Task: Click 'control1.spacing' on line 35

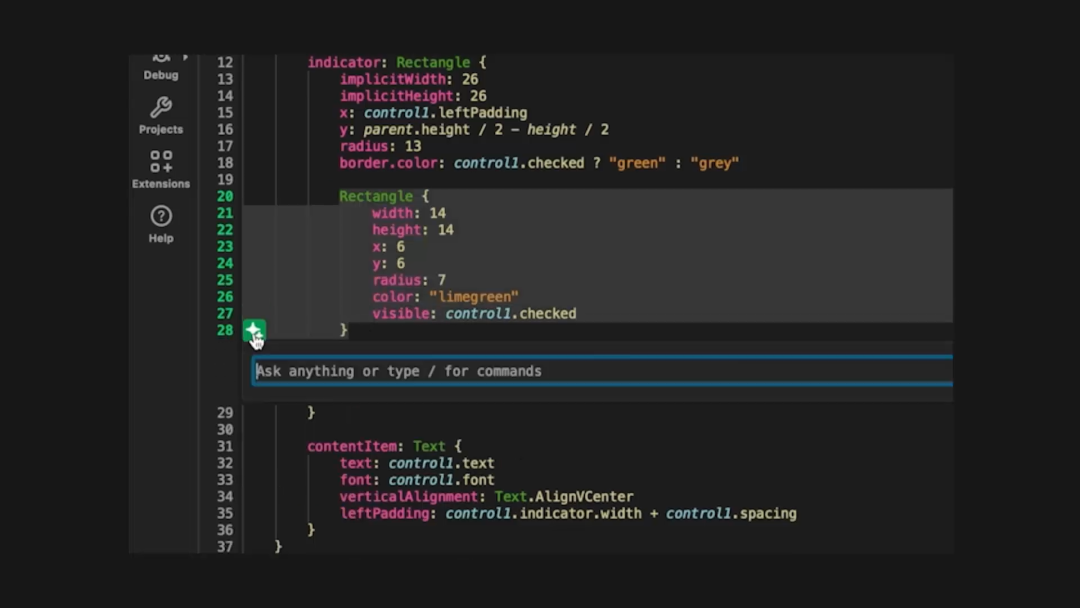Action: [731, 514]
